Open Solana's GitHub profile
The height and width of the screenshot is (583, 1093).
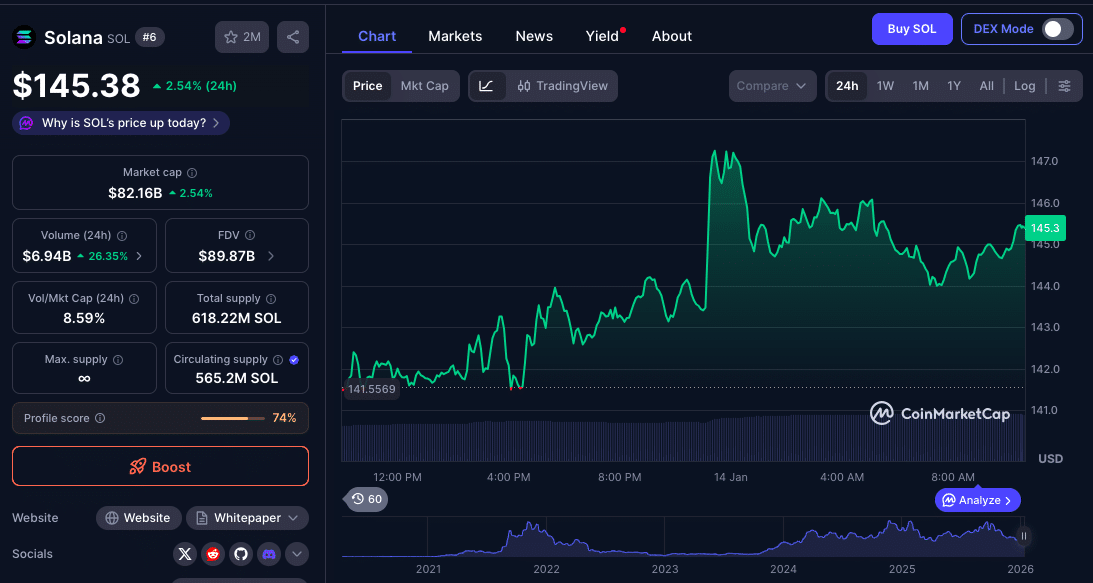tap(240, 554)
